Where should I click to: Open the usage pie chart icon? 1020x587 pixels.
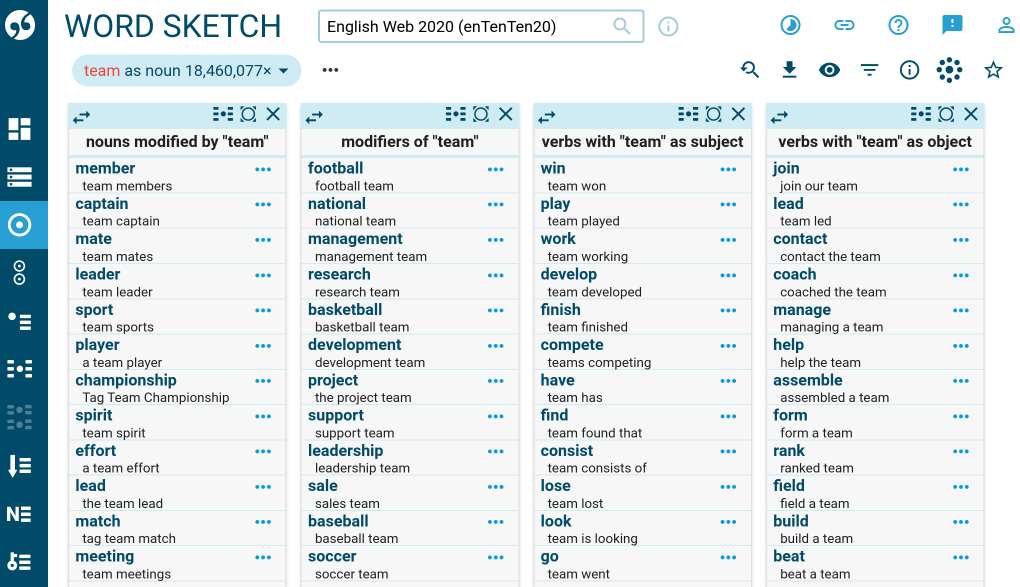(x=790, y=25)
